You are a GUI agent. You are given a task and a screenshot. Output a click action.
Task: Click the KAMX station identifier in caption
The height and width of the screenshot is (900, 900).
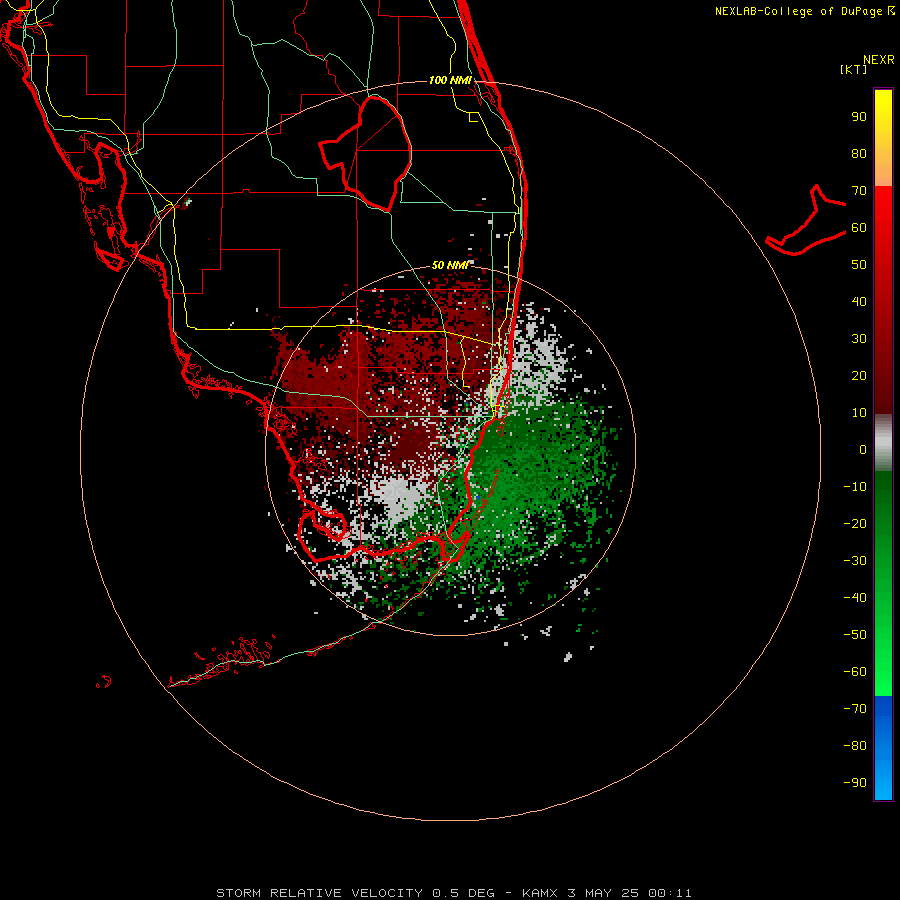(540, 893)
